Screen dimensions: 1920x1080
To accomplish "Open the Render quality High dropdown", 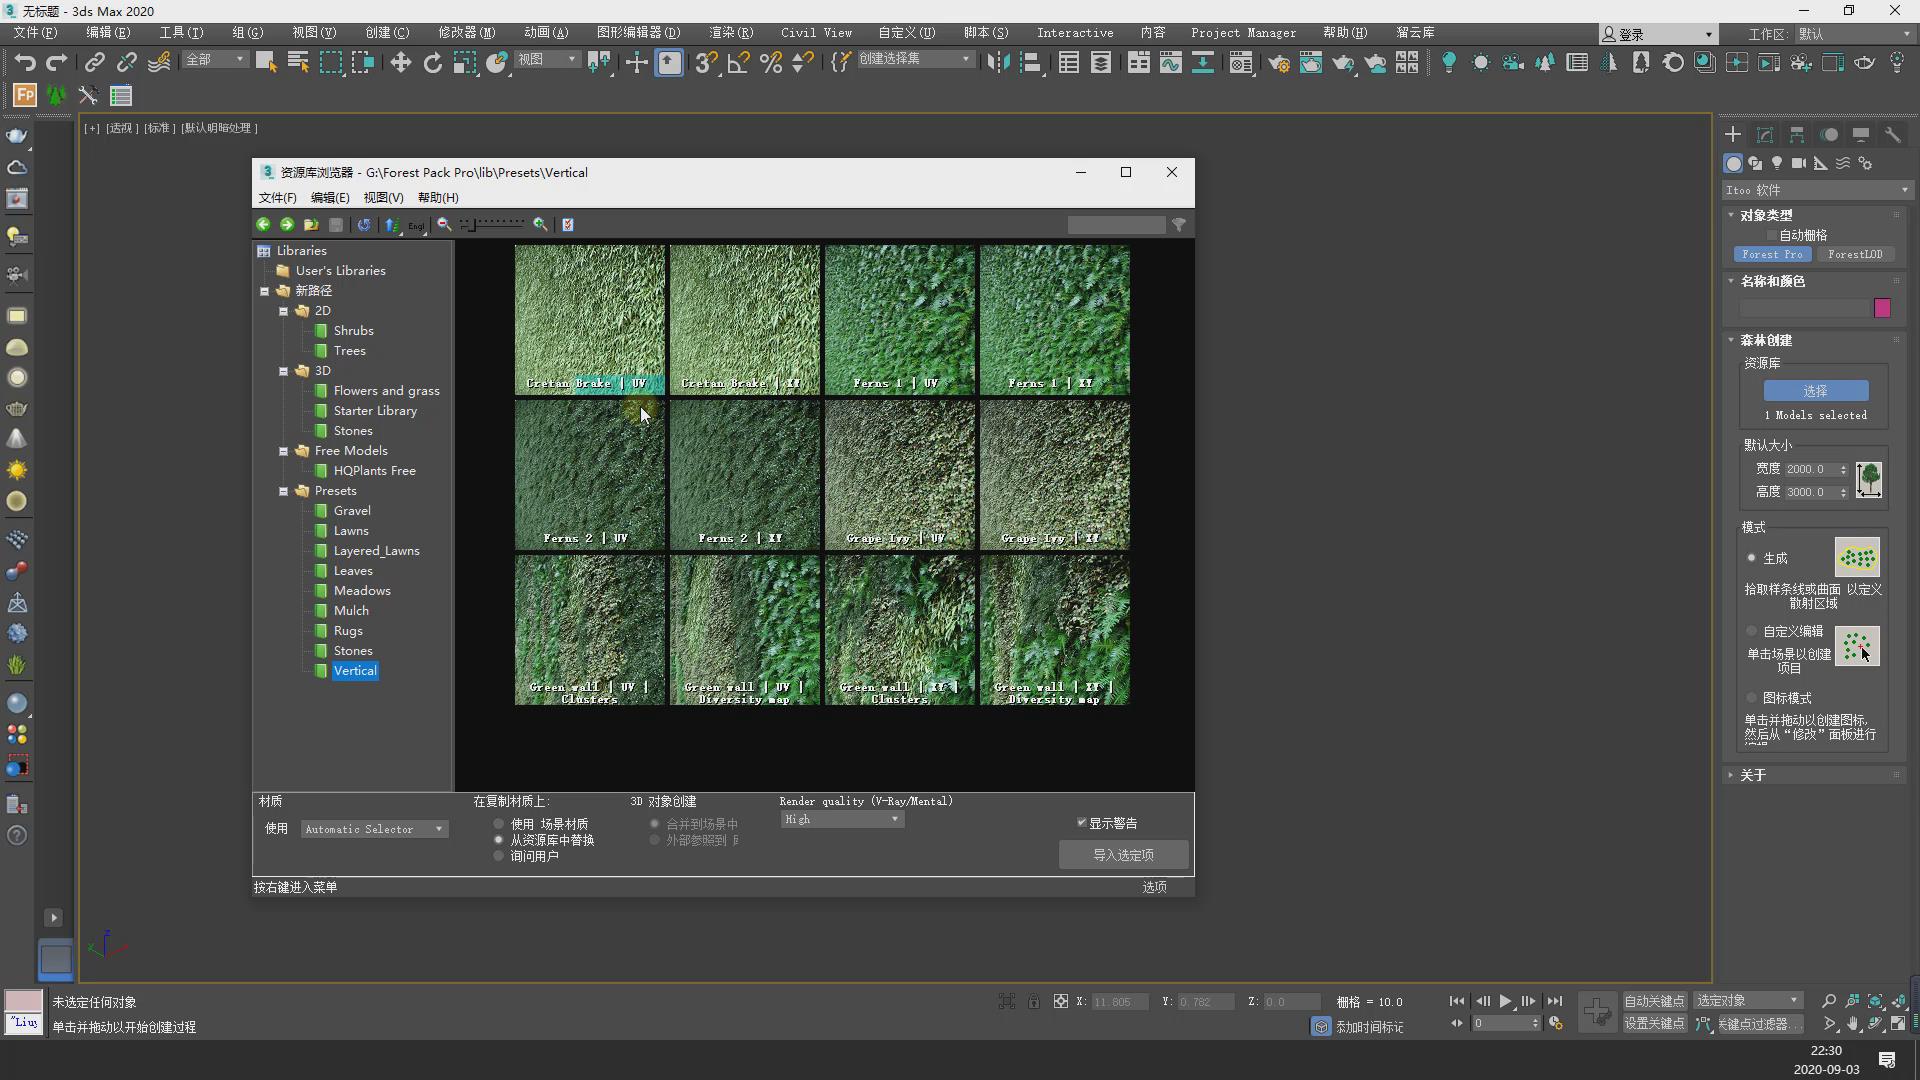I will coord(841,819).
